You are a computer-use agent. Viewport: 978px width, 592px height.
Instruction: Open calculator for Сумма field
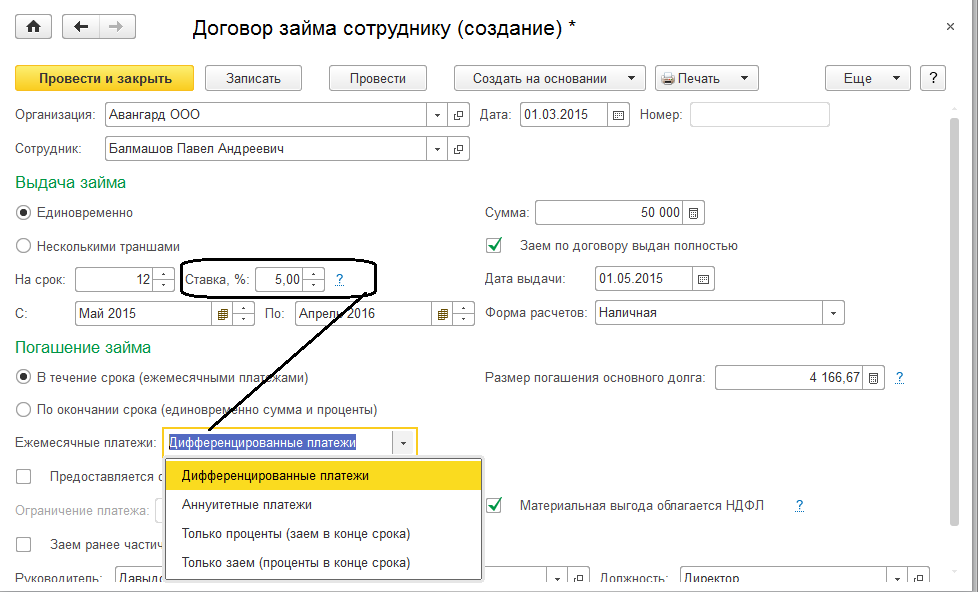click(695, 213)
